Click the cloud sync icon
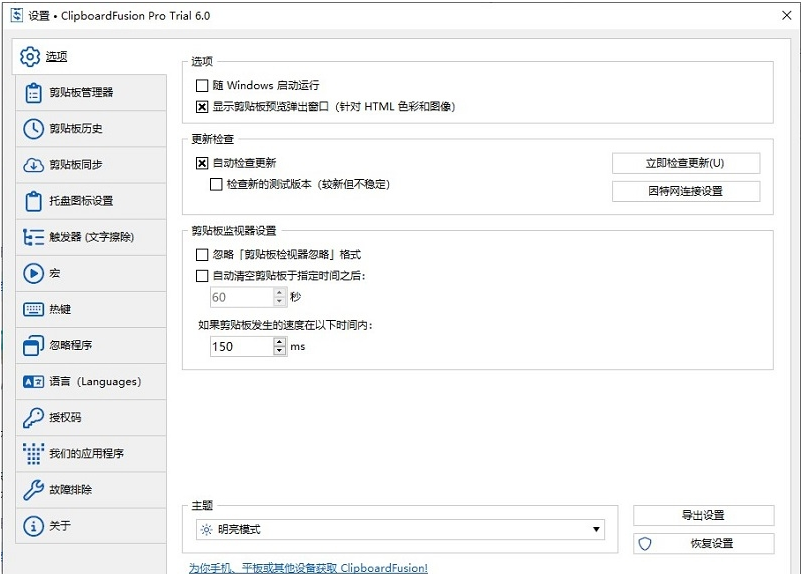805x574 pixels. pos(33,165)
